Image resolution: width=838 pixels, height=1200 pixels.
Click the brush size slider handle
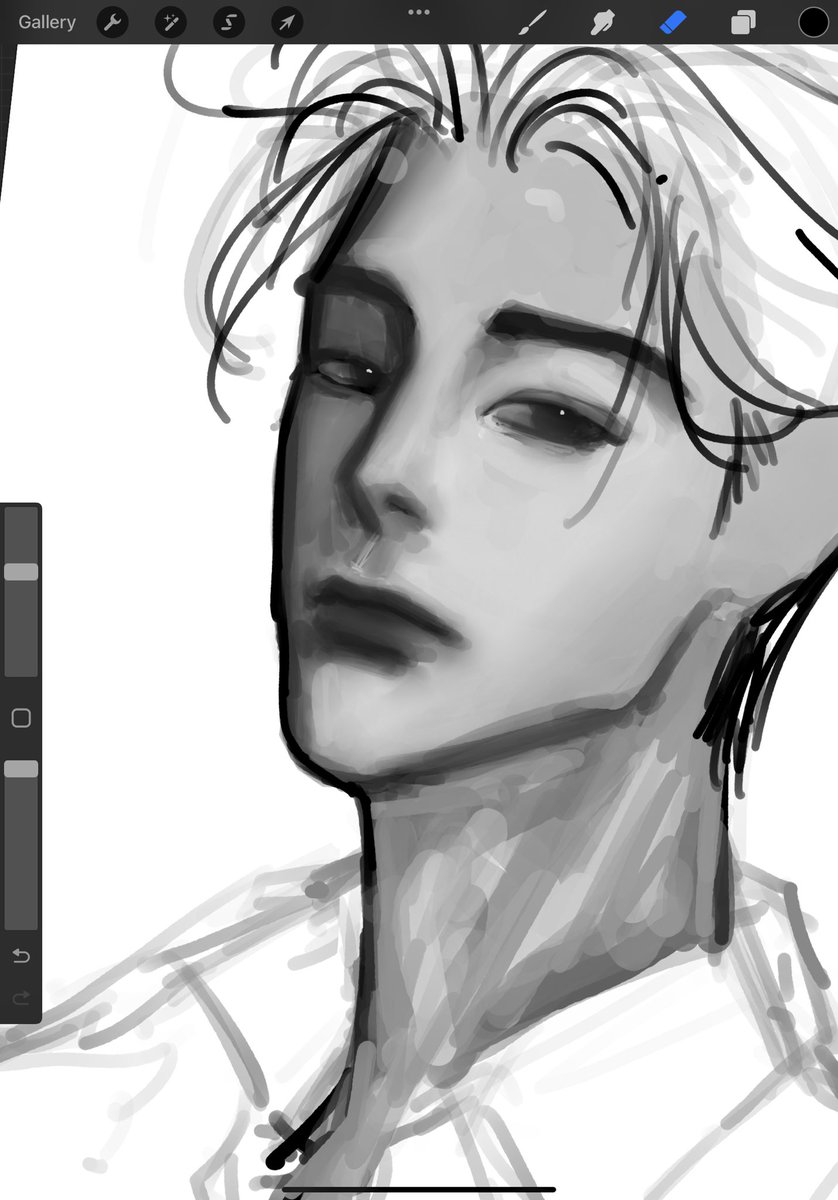(x=21, y=572)
